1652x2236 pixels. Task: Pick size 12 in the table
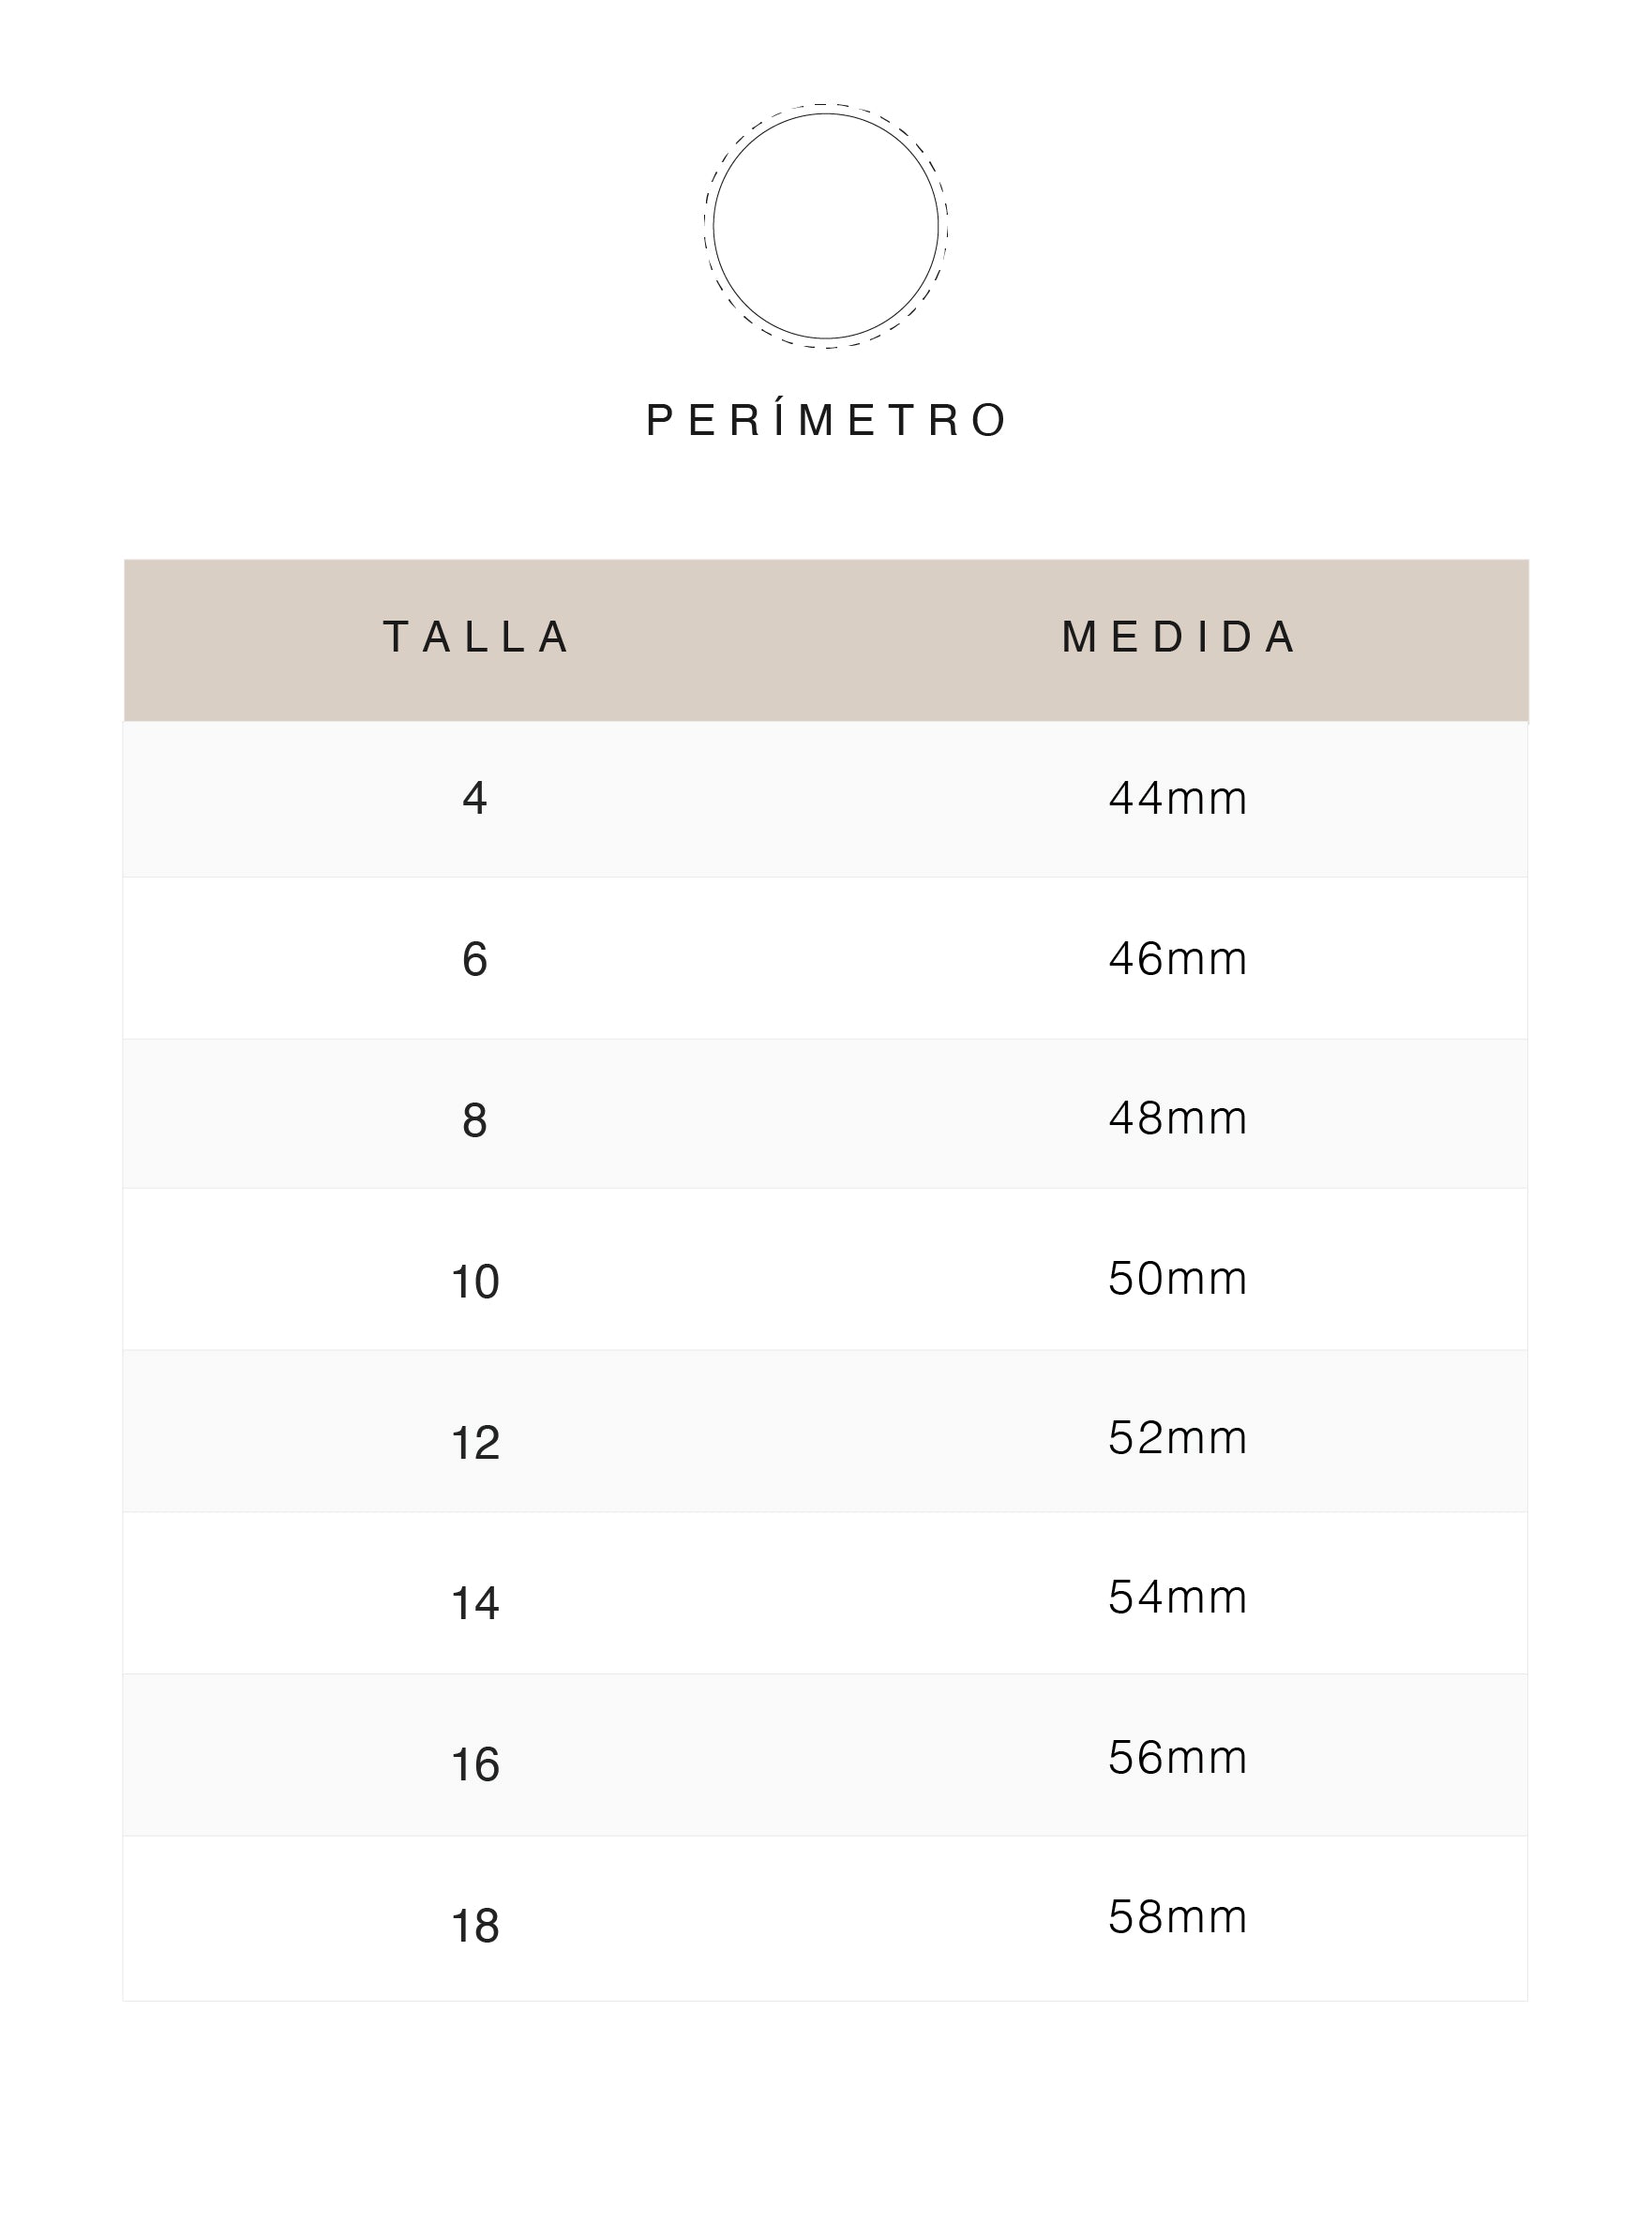coord(475,1443)
